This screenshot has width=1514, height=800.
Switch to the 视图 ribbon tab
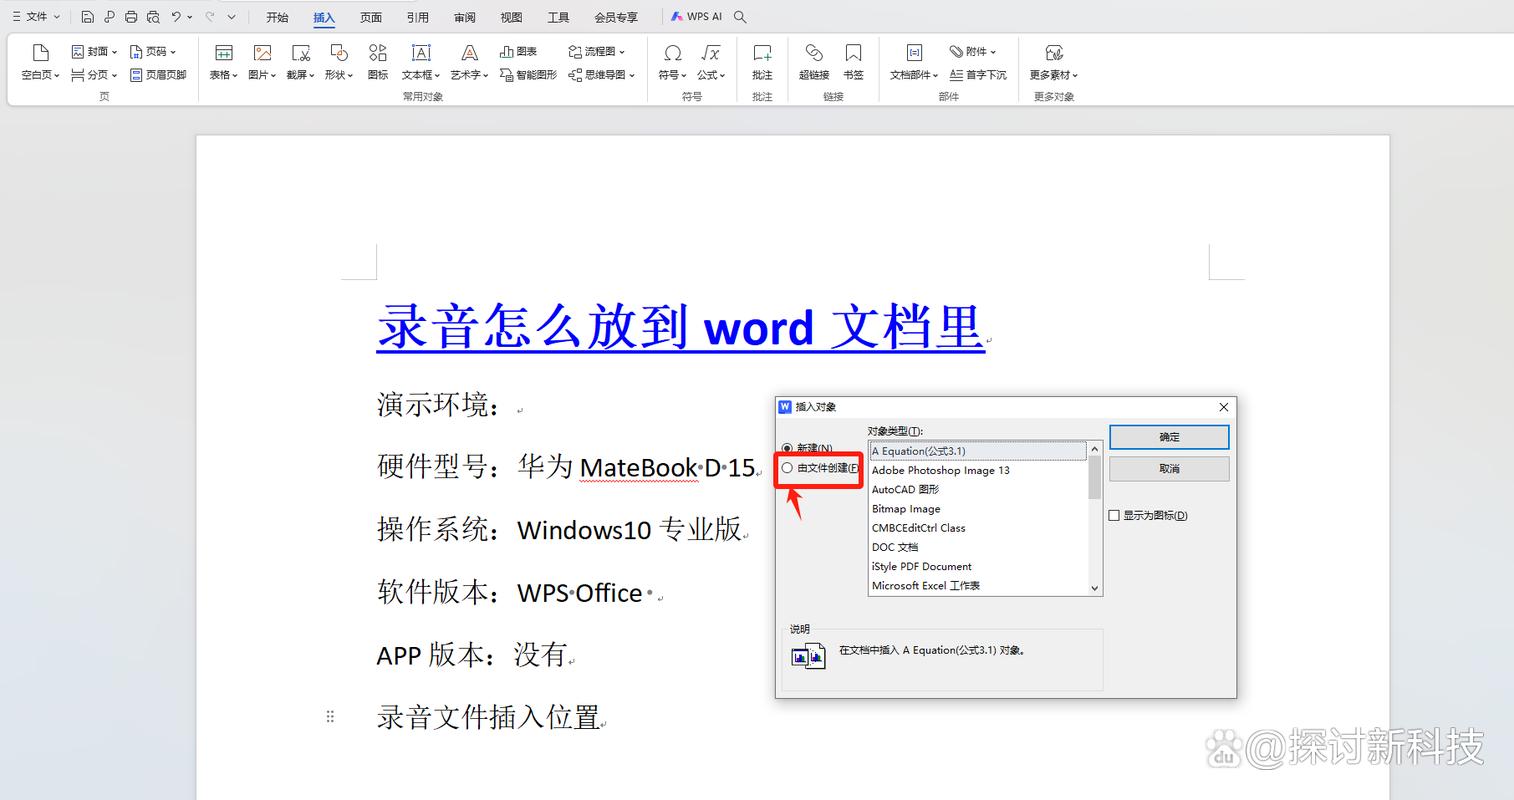click(511, 17)
